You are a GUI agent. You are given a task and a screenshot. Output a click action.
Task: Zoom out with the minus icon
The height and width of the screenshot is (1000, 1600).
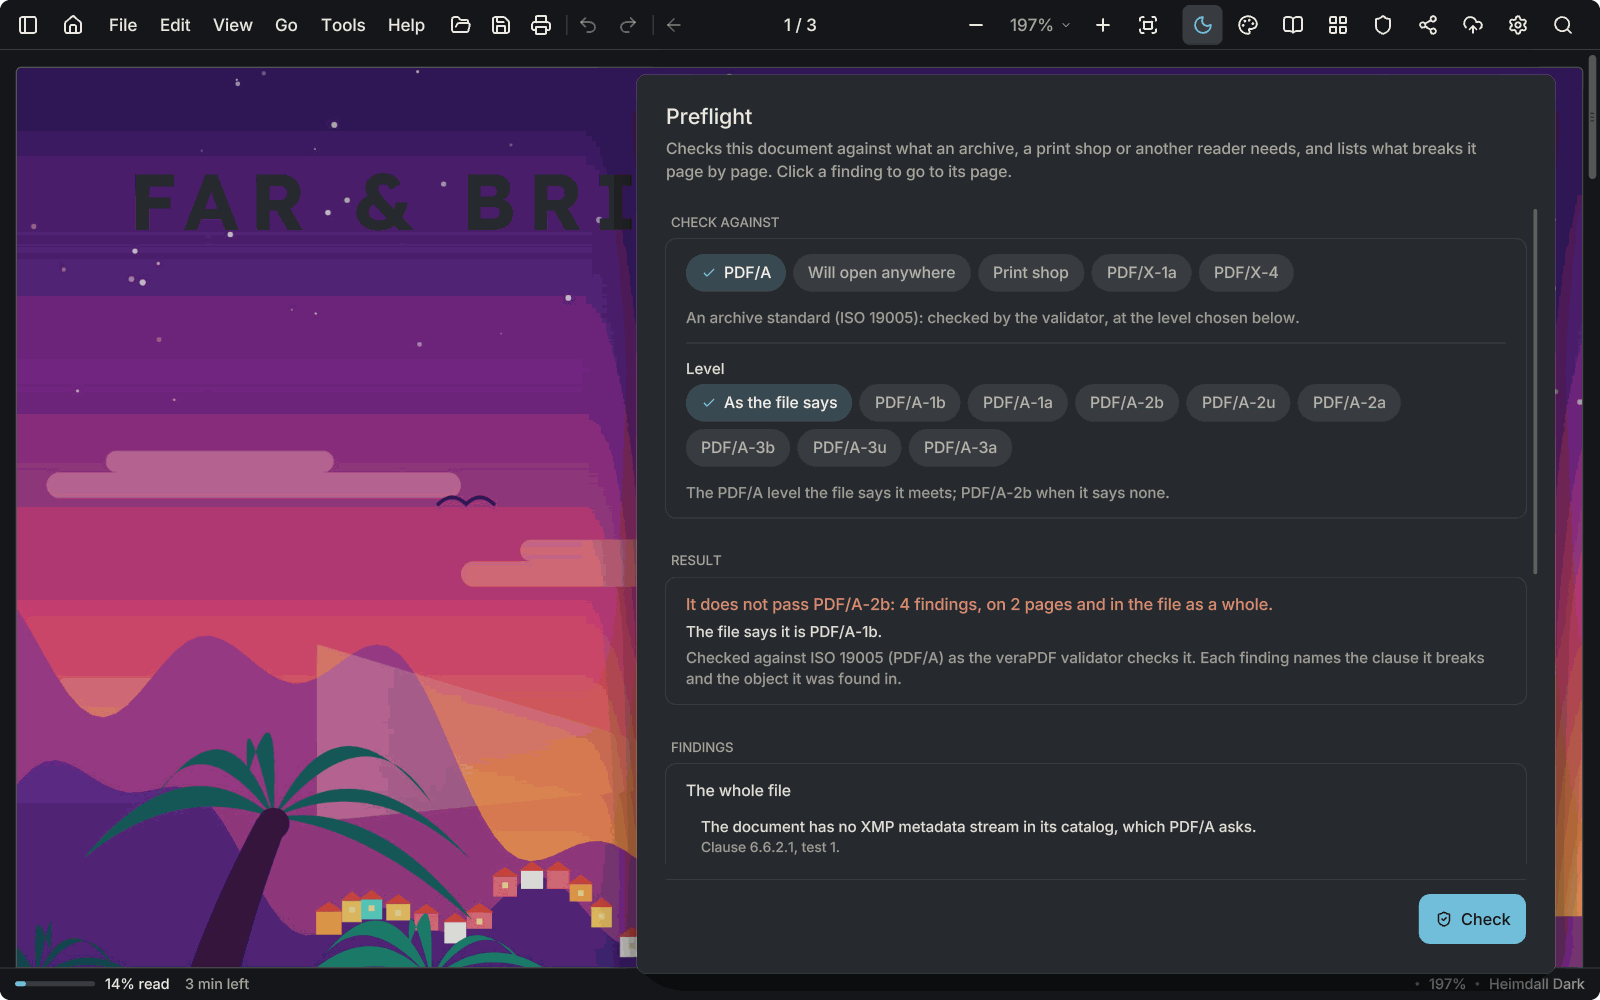976,25
